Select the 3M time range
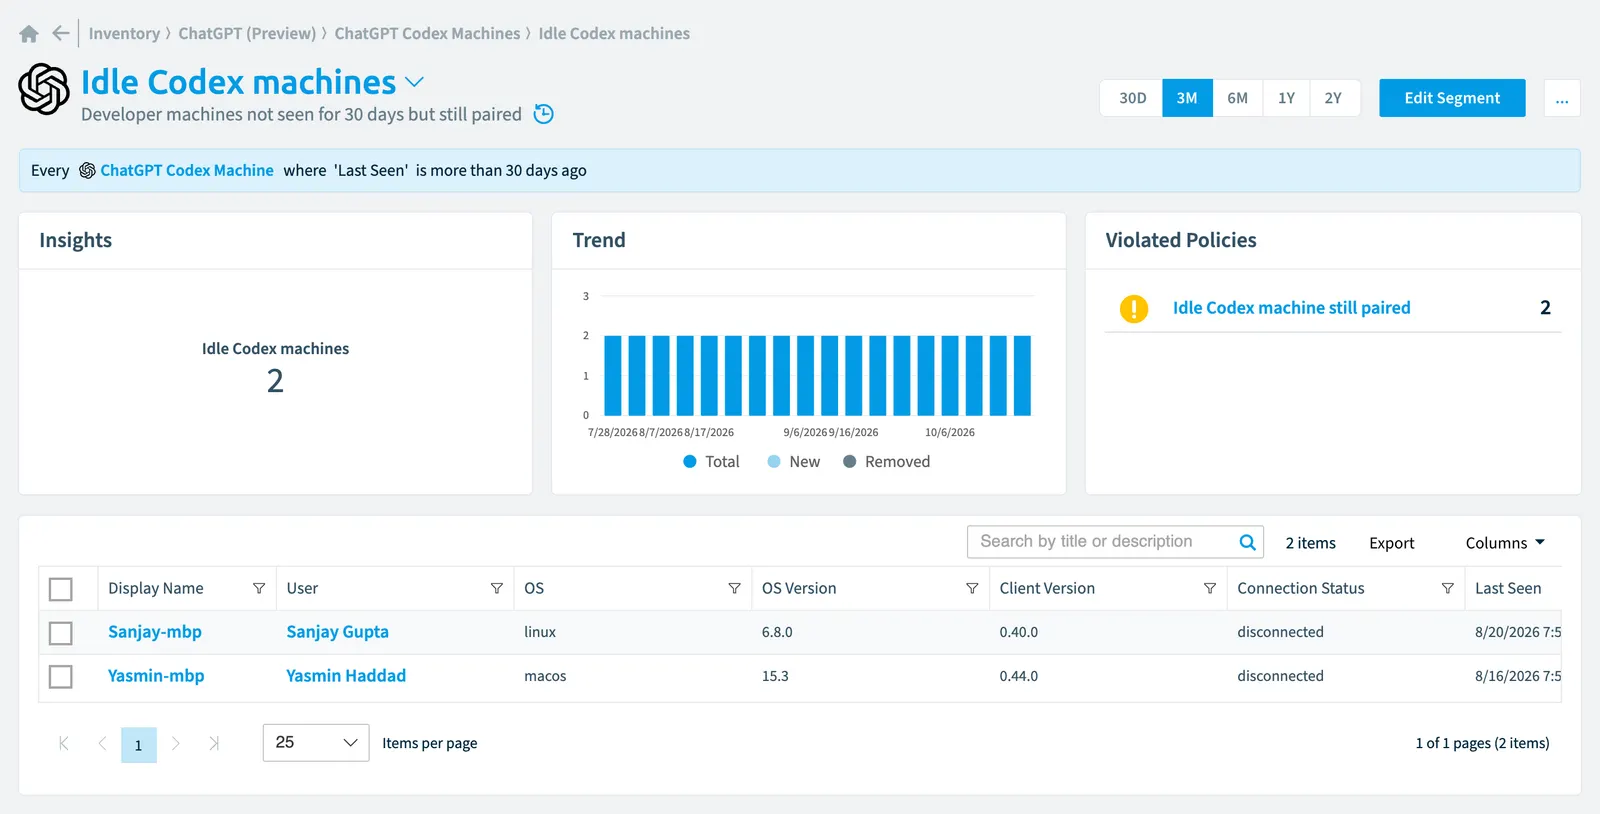1600x814 pixels. coord(1187,98)
